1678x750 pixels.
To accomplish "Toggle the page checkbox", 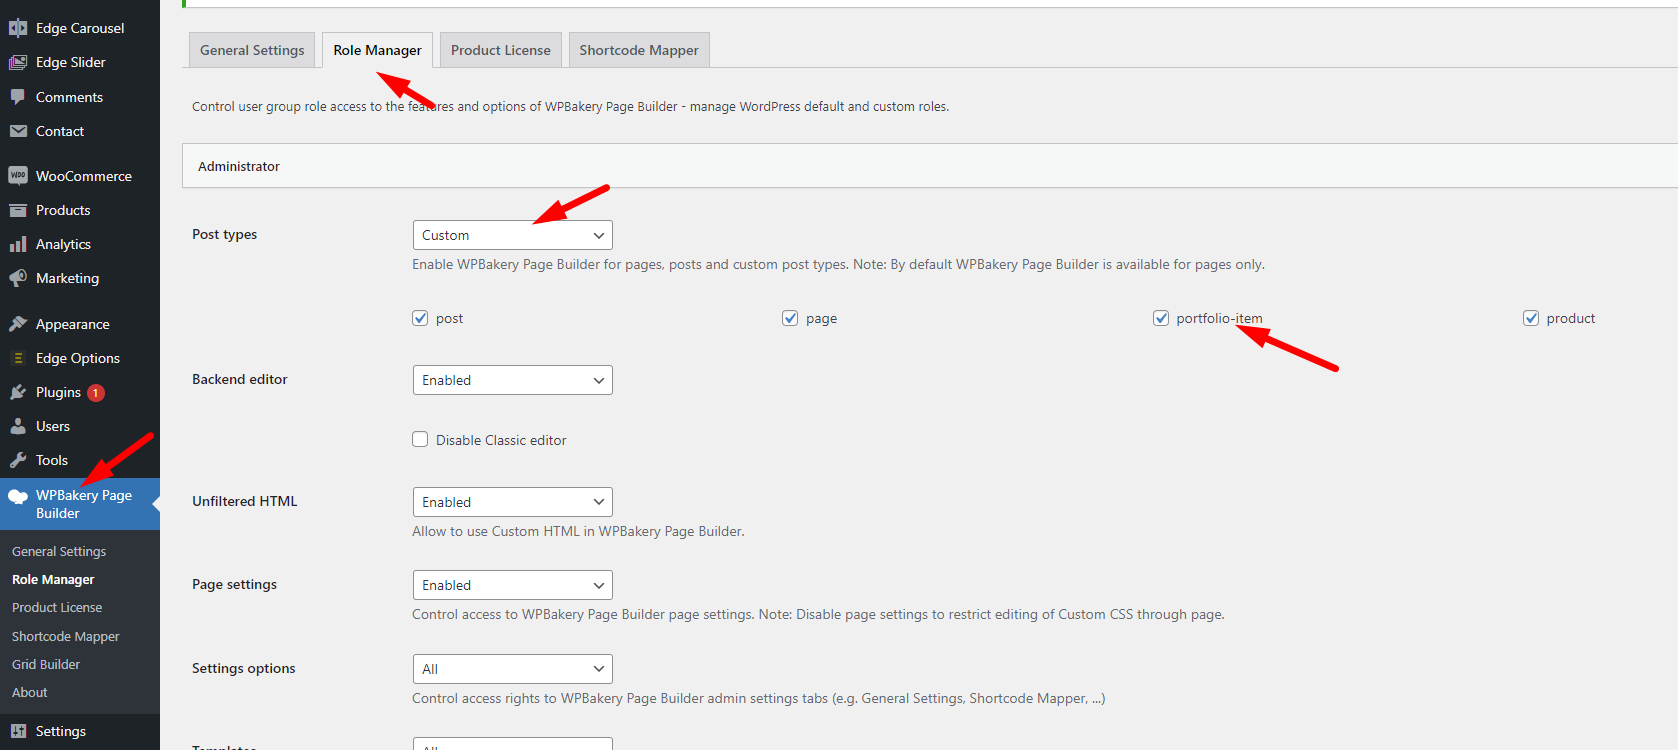I will (x=790, y=318).
